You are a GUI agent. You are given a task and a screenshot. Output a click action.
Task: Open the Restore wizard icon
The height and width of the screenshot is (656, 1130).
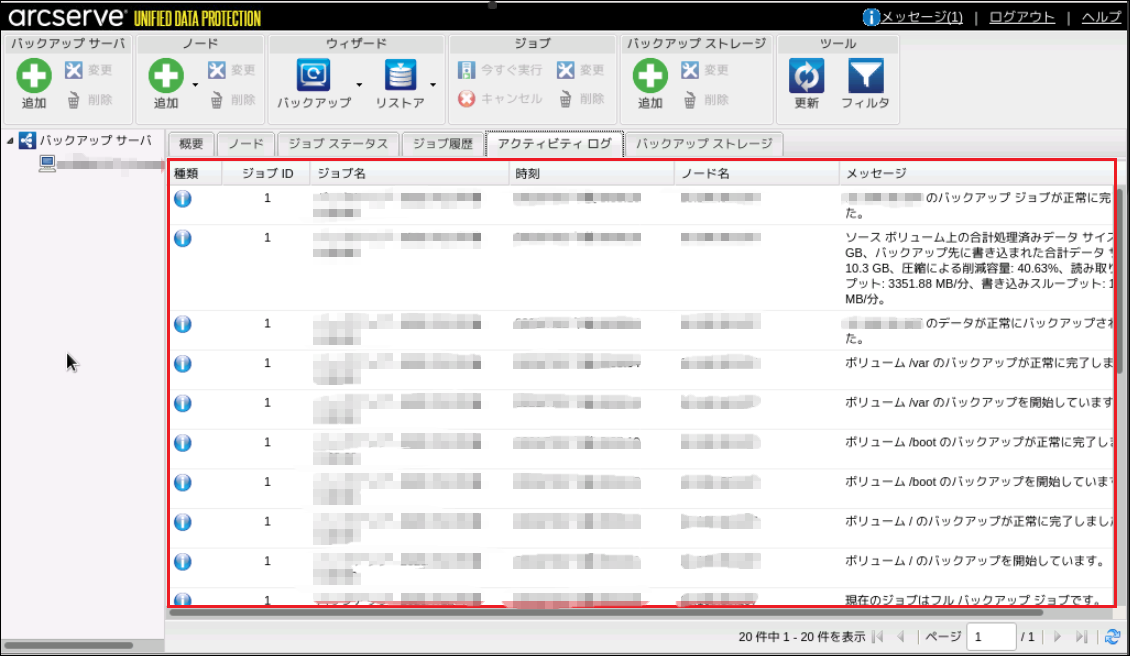click(x=400, y=76)
